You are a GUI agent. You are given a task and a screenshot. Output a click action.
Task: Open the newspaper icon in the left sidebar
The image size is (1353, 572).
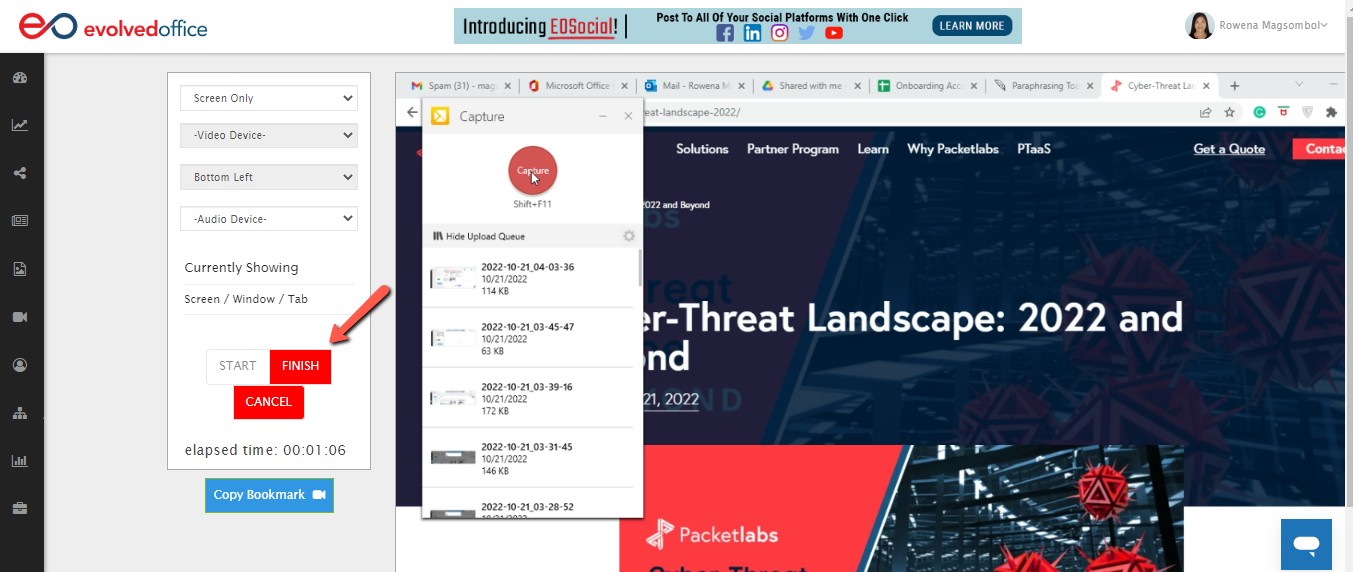click(19, 221)
